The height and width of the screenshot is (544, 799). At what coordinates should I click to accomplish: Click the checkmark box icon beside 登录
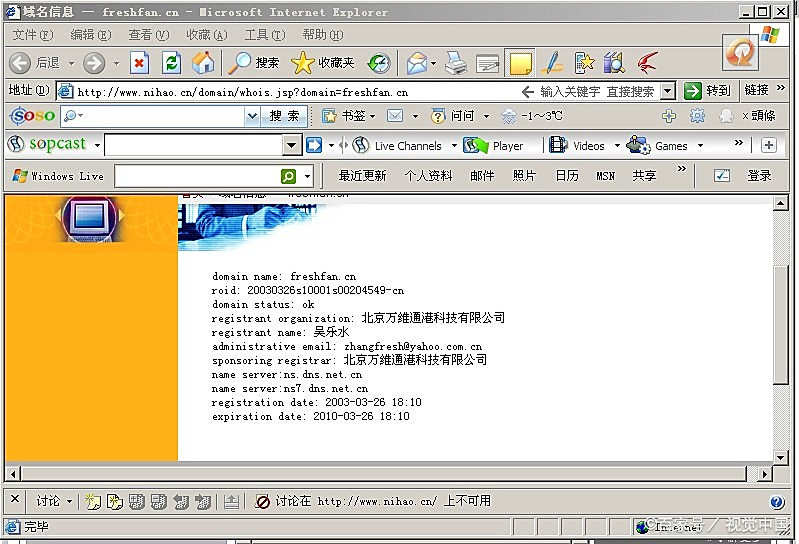point(721,176)
